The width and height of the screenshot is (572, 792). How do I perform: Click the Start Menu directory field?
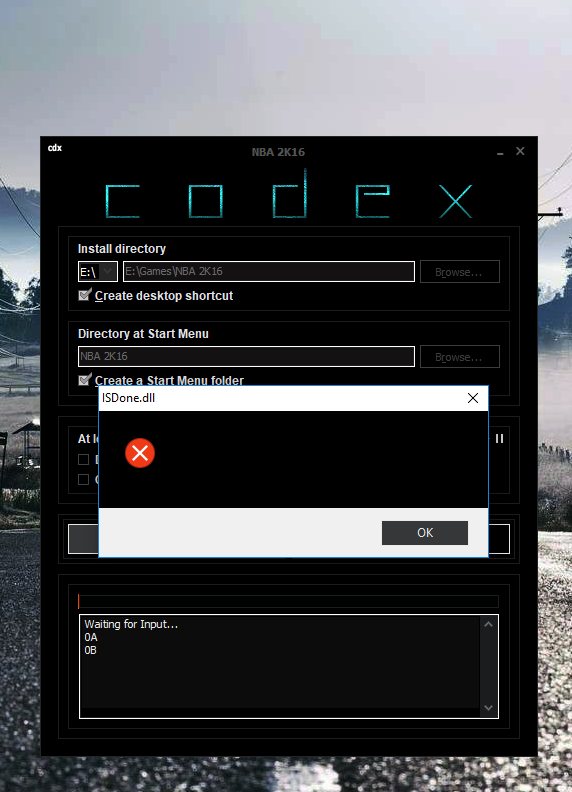247,357
